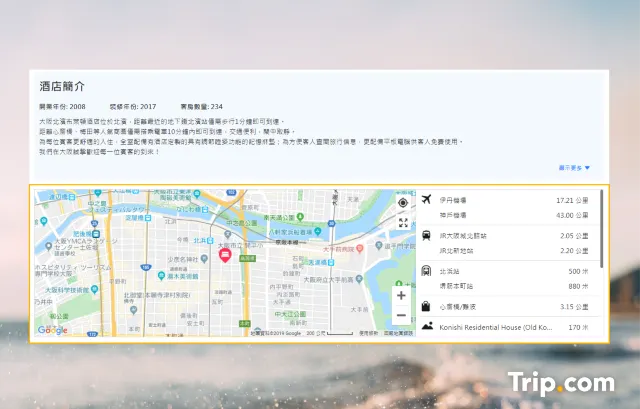Screen dimensions: 640x409
Task: Click the nearby places list scrollbar
Action: 602,229
